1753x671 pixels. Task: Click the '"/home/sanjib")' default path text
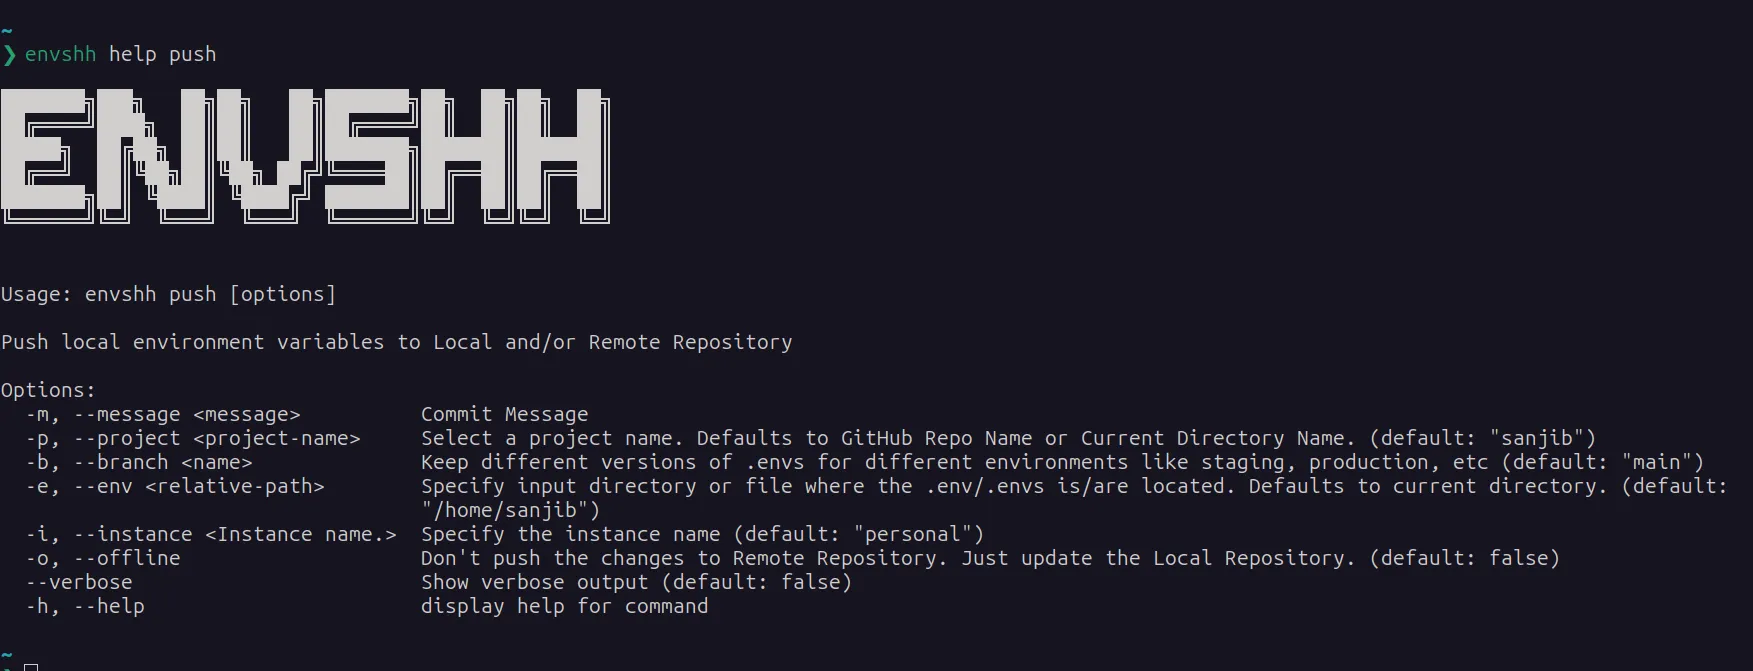510,510
